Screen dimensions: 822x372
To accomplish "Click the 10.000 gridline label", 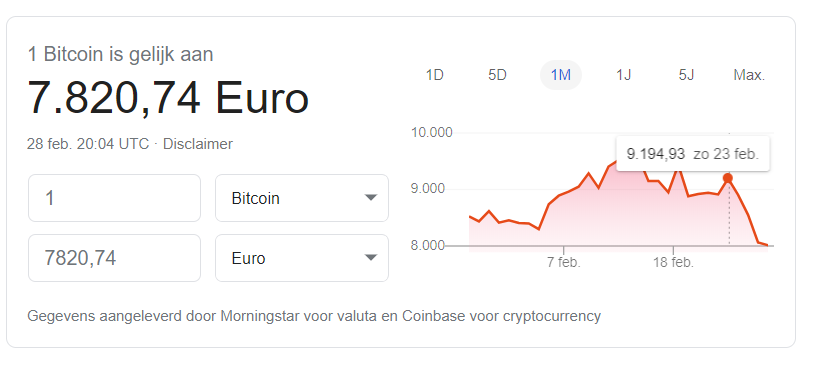I will coord(431,133).
